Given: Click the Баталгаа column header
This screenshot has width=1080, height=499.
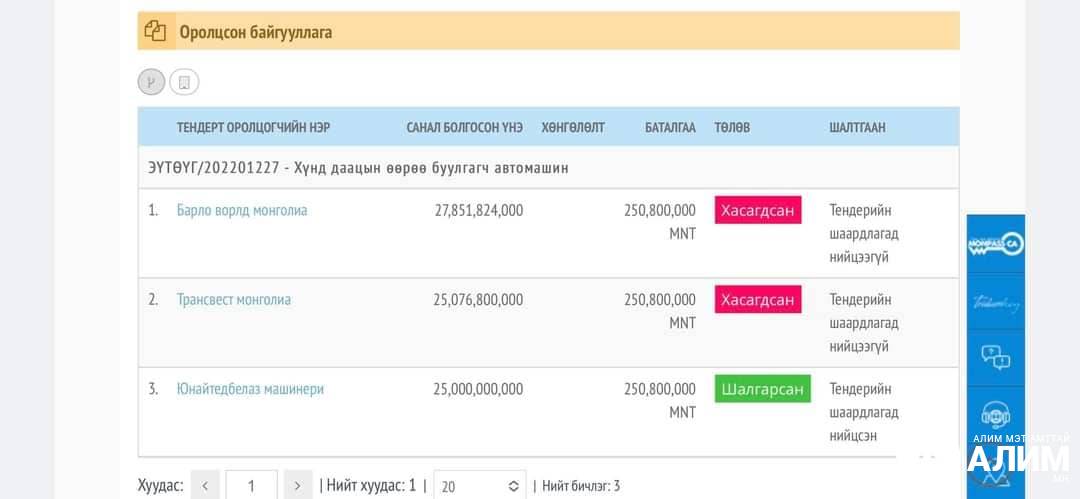Looking at the screenshot, I should pos(670,128).
